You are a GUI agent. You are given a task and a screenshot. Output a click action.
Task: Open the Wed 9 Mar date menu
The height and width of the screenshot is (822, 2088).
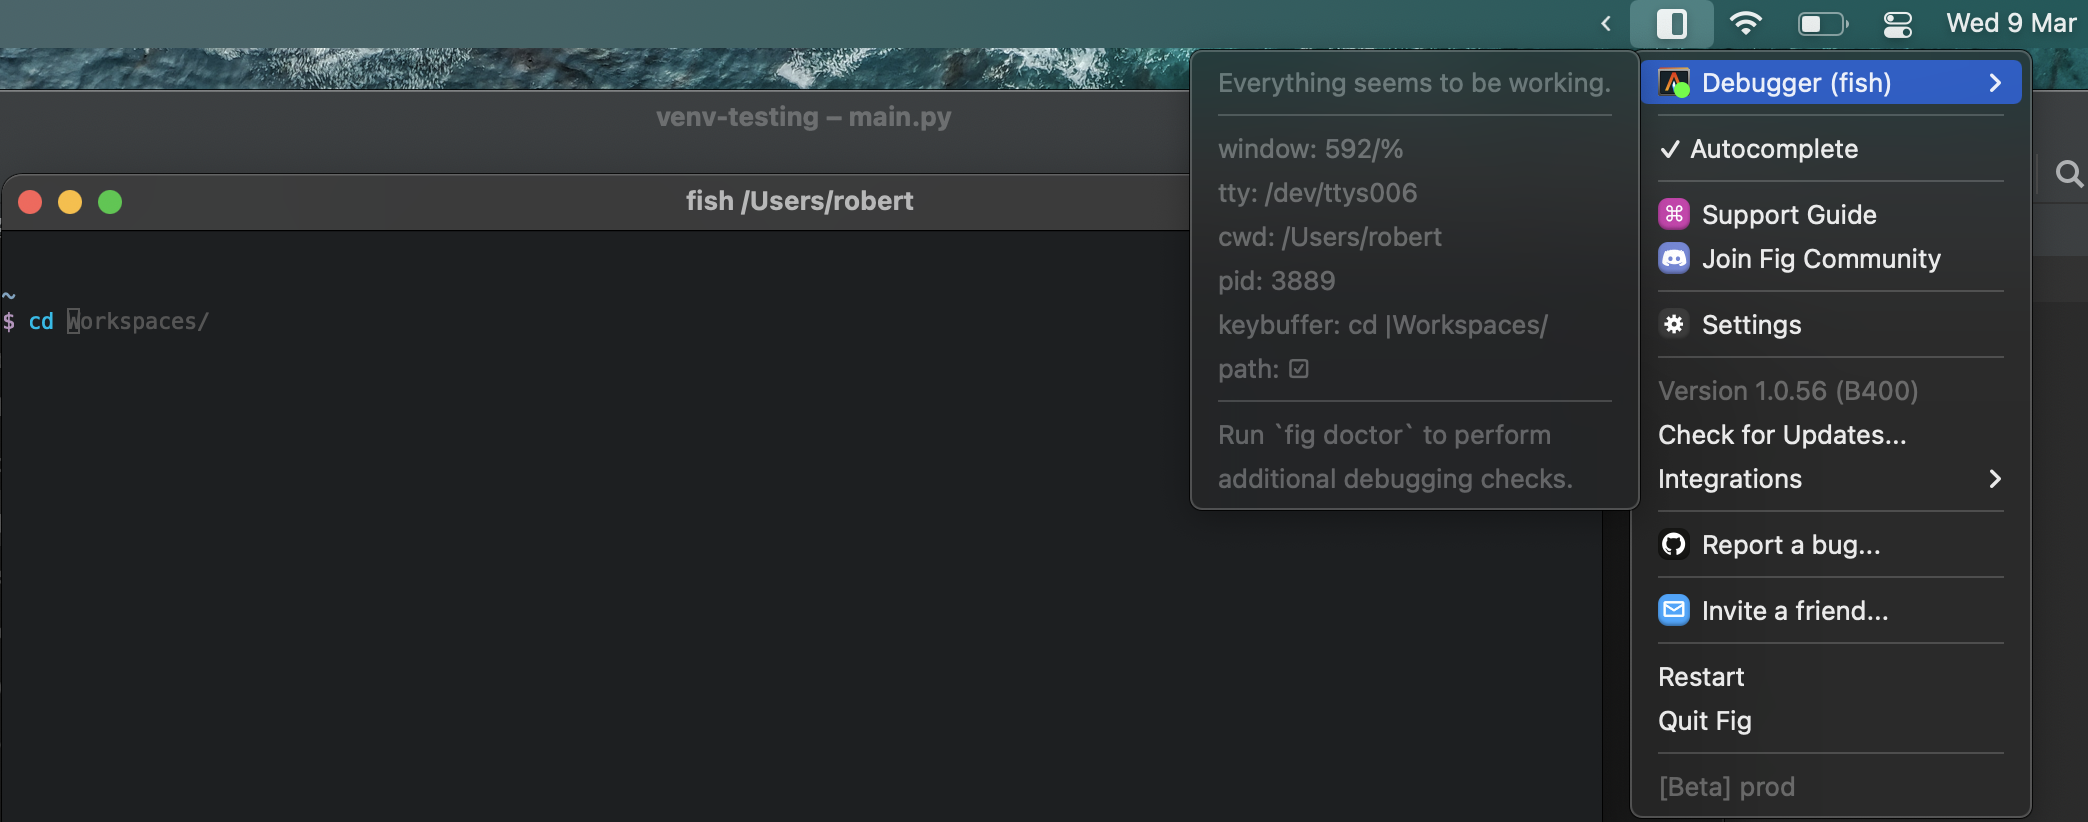pyautogui.click(x=2011, y=23)
